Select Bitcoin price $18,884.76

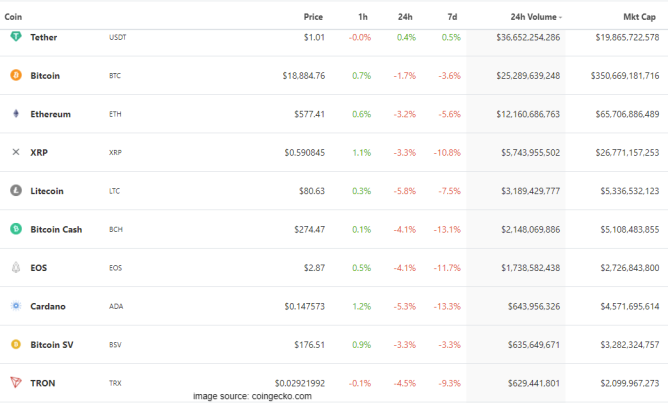coord(303,76)
